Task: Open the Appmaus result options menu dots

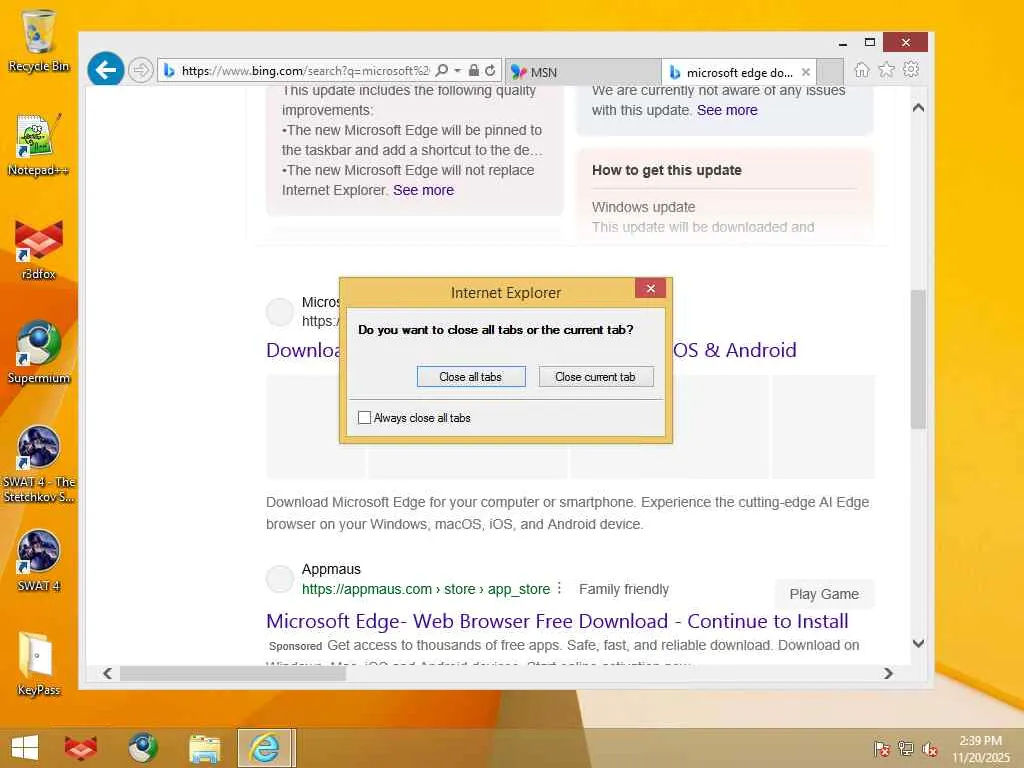Action: click(560, 588)
